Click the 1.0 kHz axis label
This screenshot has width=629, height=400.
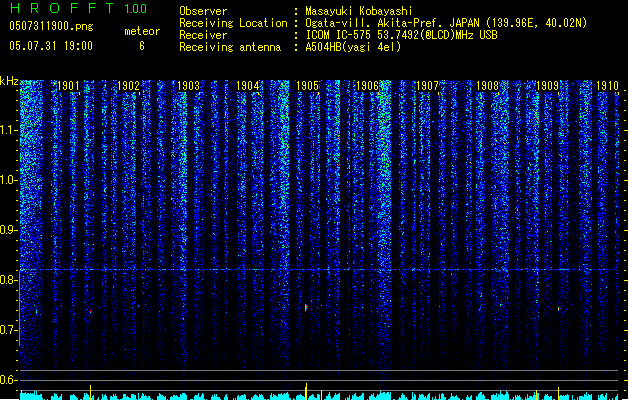pos(9,180)
